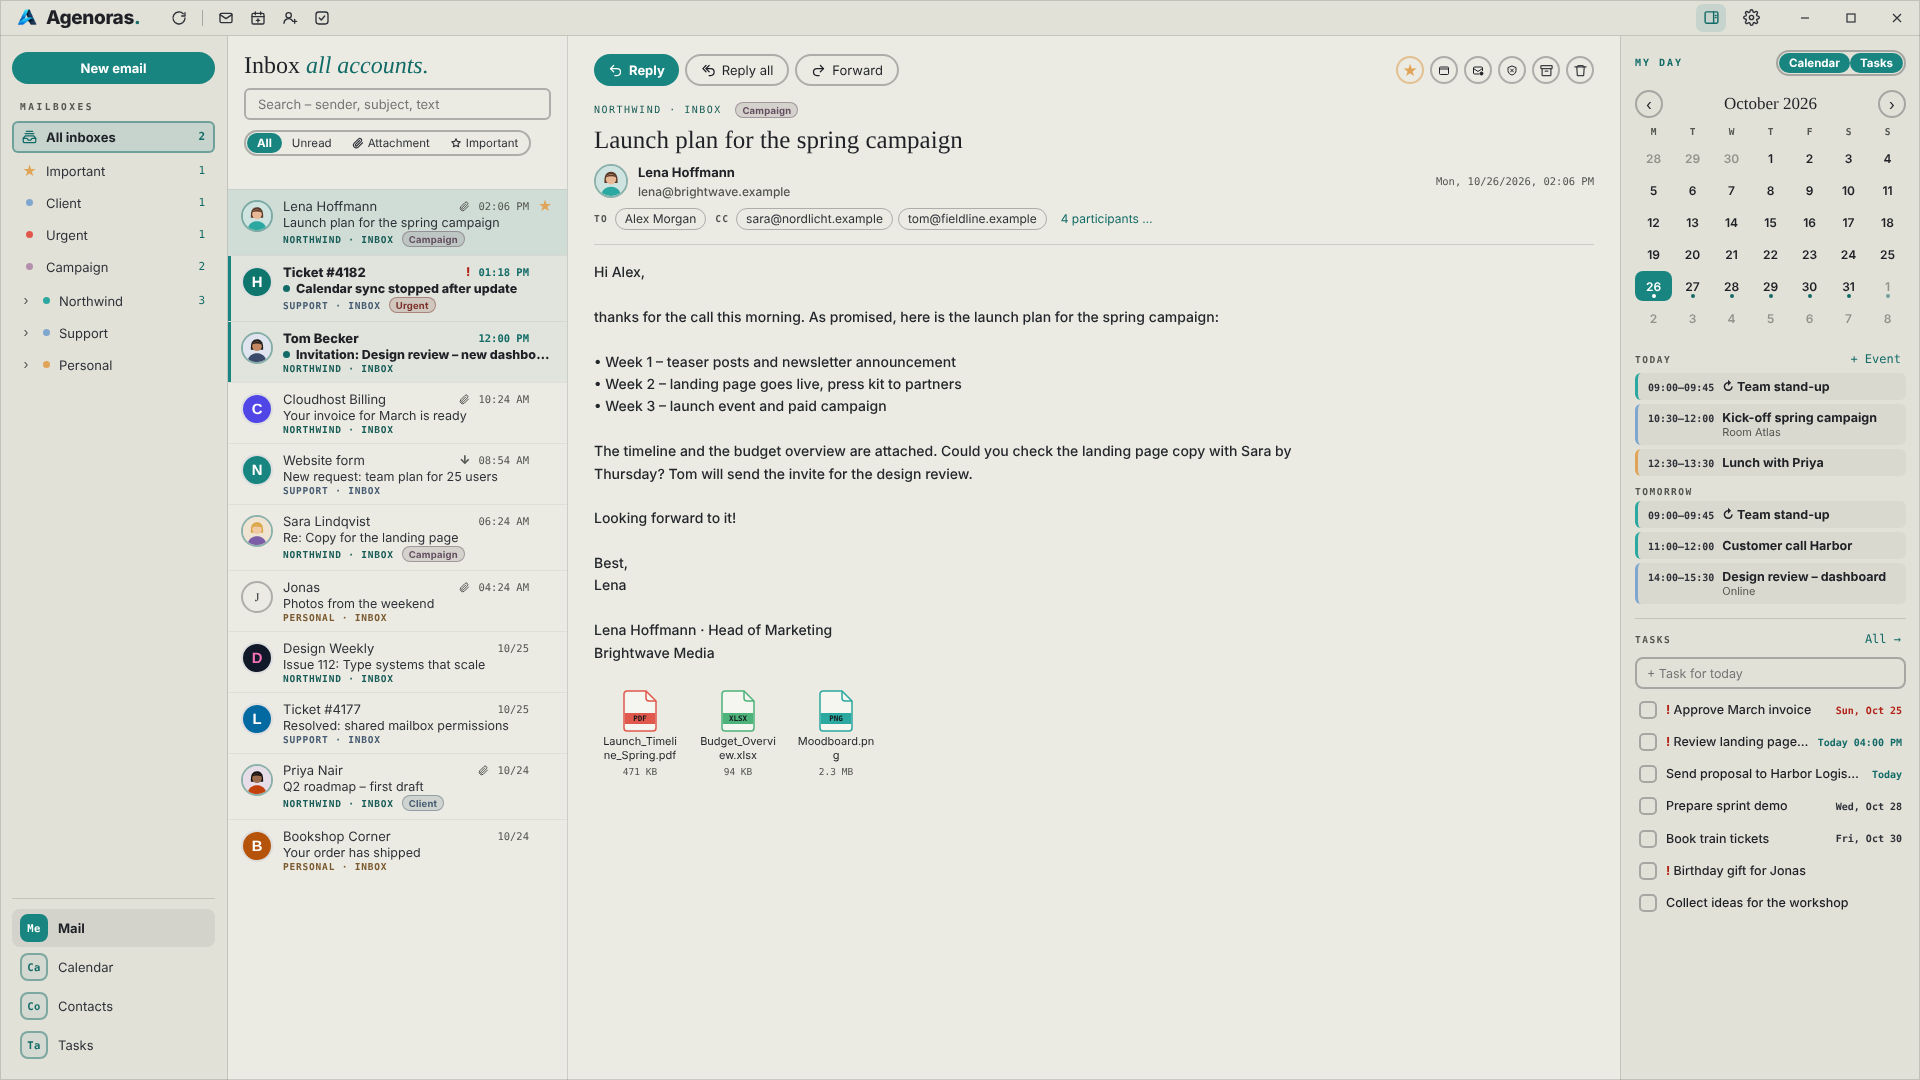Click the new task checkmark icon in title bar
Viewport: 1920px width, 1080px height.
coord(322,18)
